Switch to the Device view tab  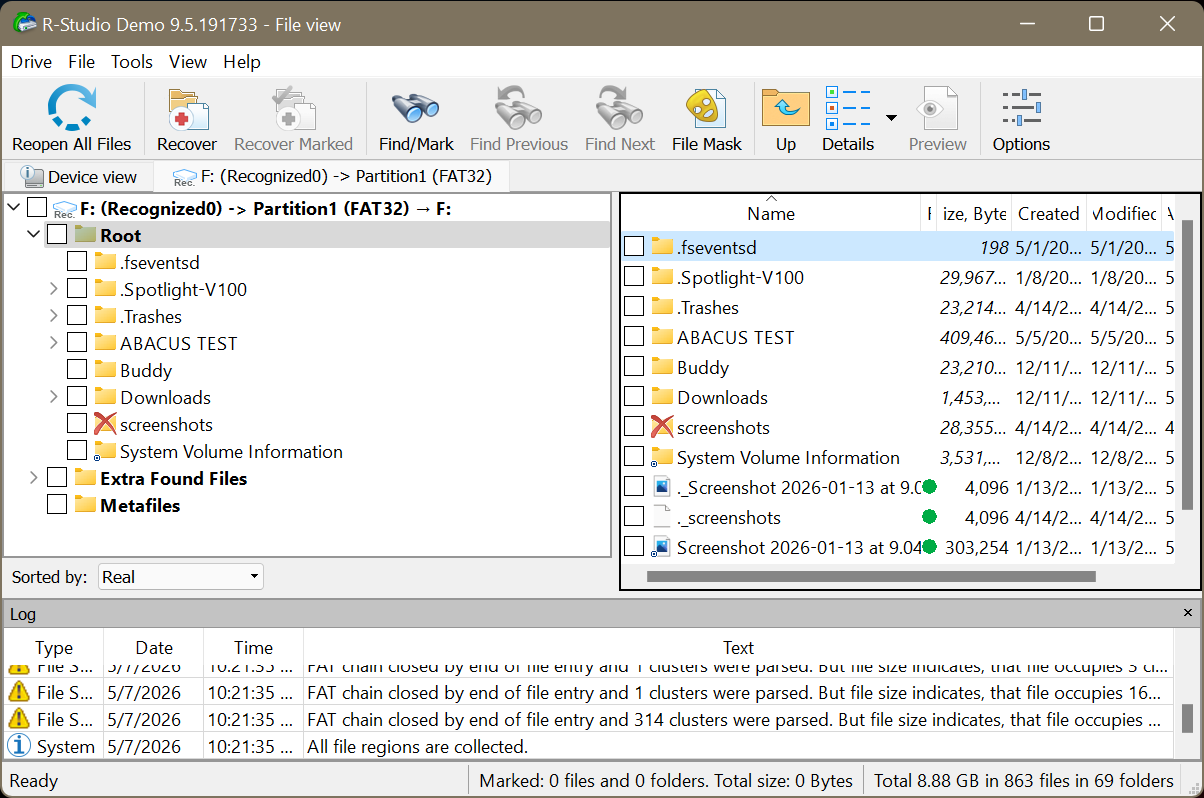pos(79,177)
